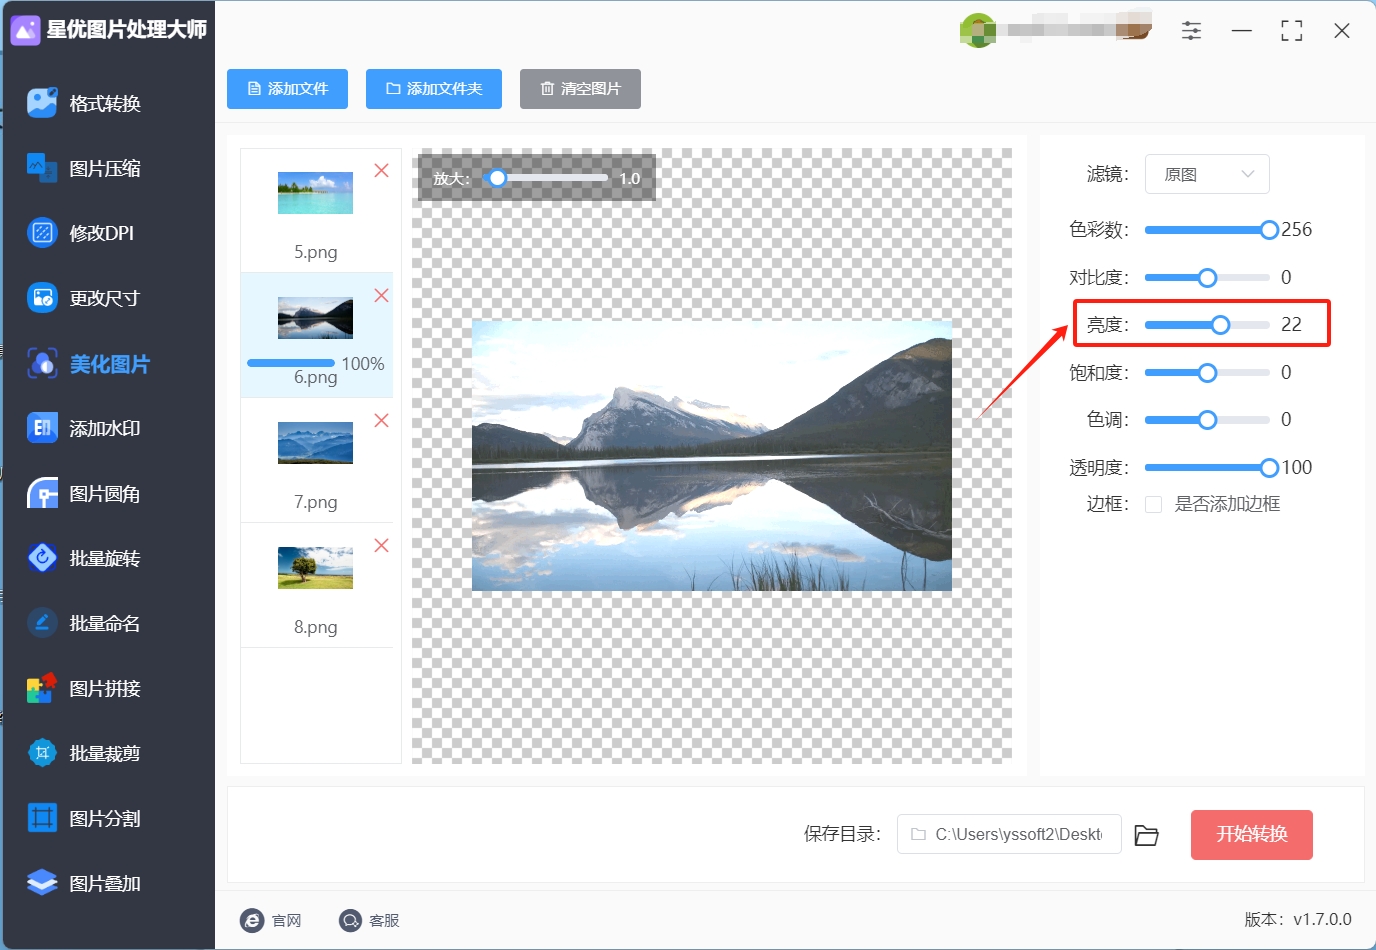The width and height of the screenshot is (1376, 950).
Task: Select the 7.png thumbnail
Action: click(315, 443)
